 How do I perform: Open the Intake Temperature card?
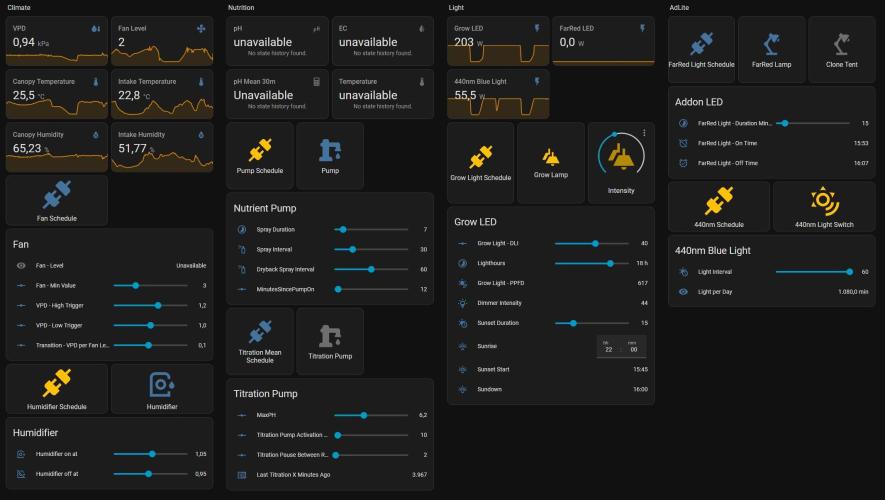162,94
